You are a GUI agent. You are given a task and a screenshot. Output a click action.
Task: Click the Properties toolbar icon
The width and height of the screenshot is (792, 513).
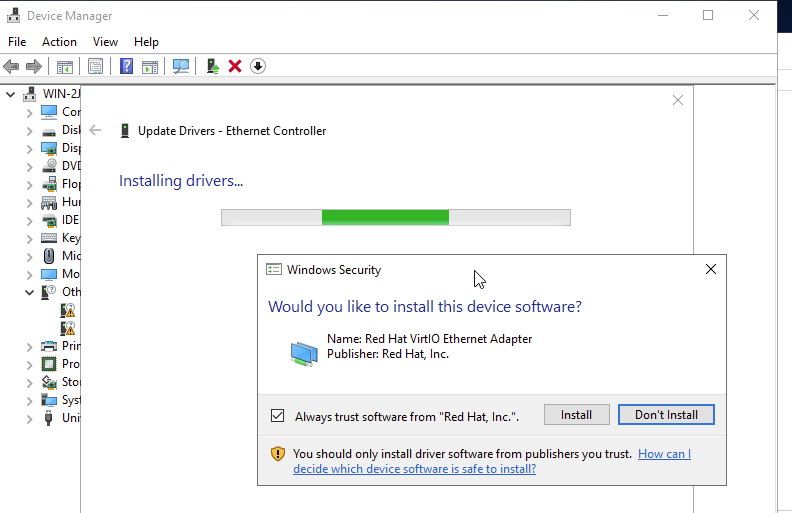(95, 66)
